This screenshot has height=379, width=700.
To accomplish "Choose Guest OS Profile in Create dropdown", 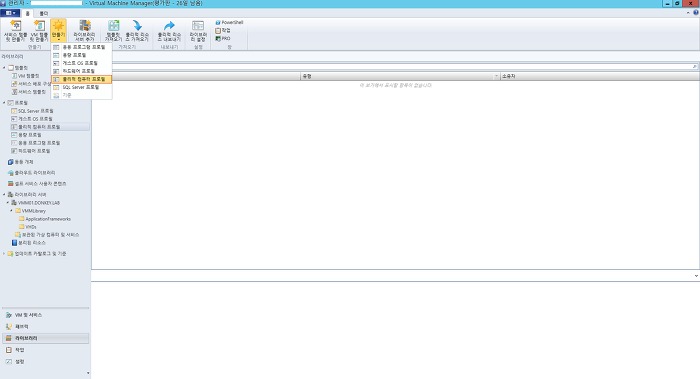I will pyautogui.click(x=81, y=63).
